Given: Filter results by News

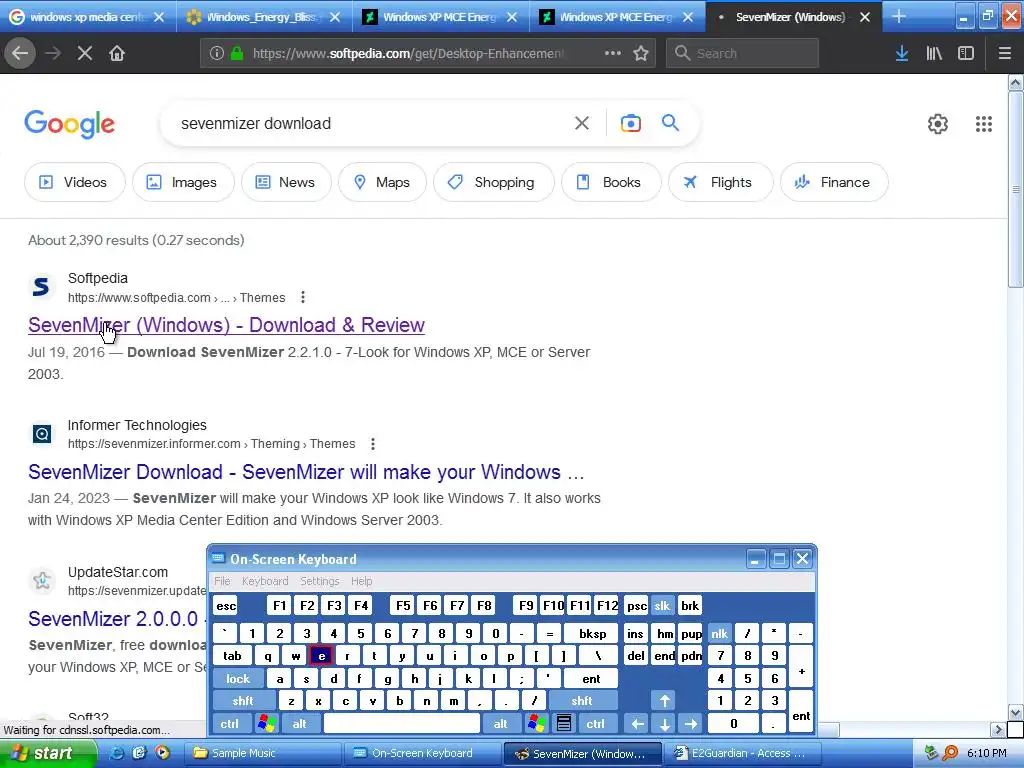Looking at the screenshot, I should click(285, 182).
